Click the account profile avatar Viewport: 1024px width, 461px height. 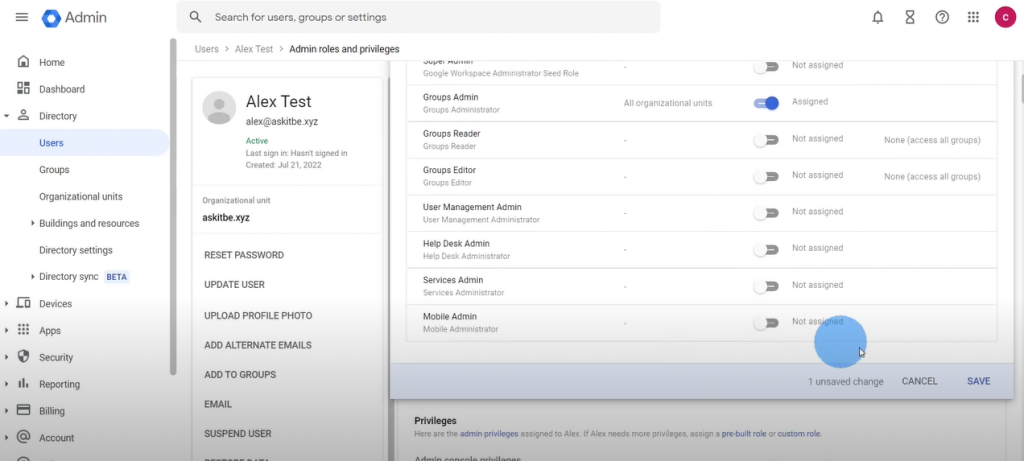[x=1005, y=17]
